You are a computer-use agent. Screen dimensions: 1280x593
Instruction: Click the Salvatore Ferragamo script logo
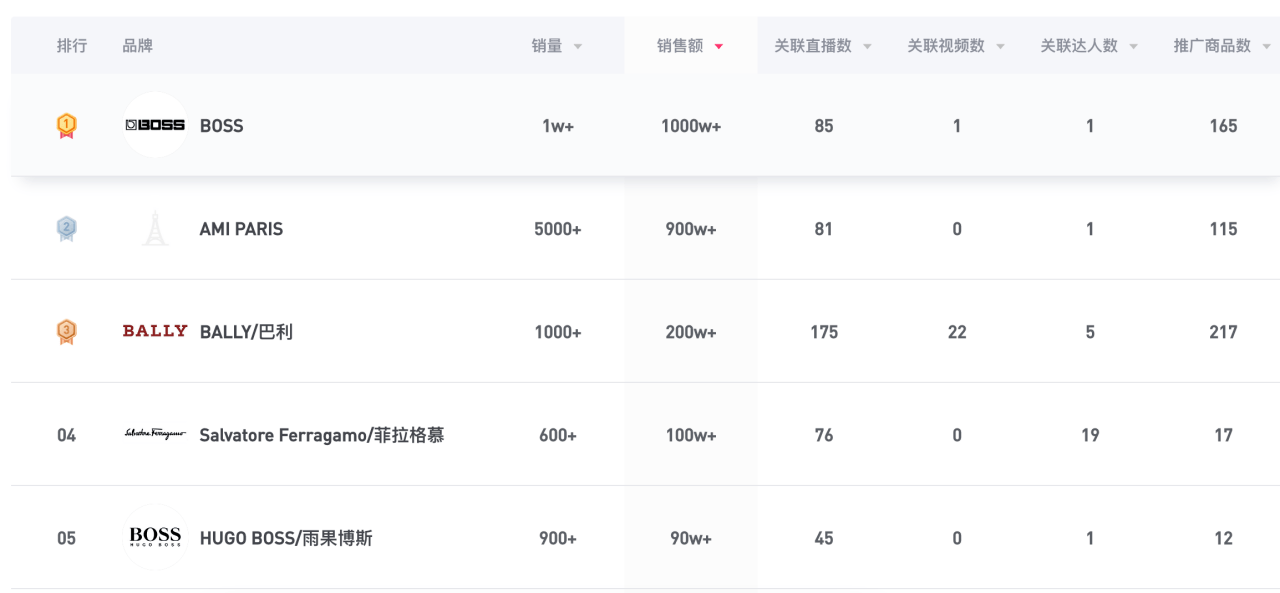(x=155, y=434)
